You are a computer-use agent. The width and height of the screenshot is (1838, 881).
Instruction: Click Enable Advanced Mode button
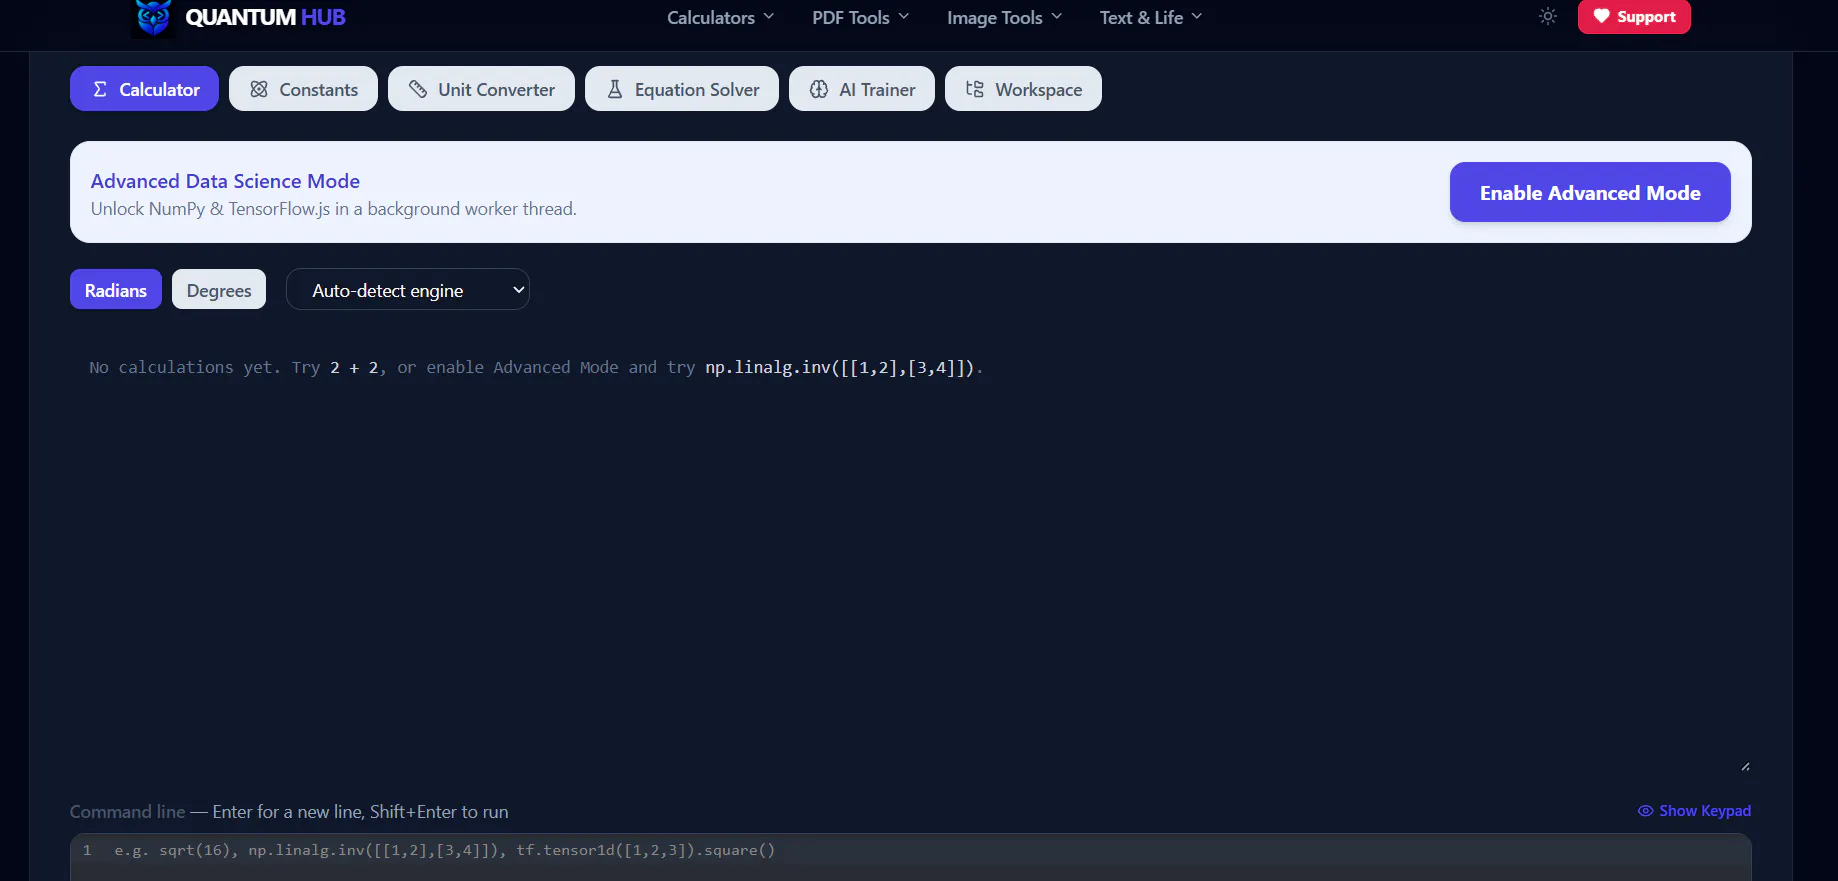[1590, 192]
